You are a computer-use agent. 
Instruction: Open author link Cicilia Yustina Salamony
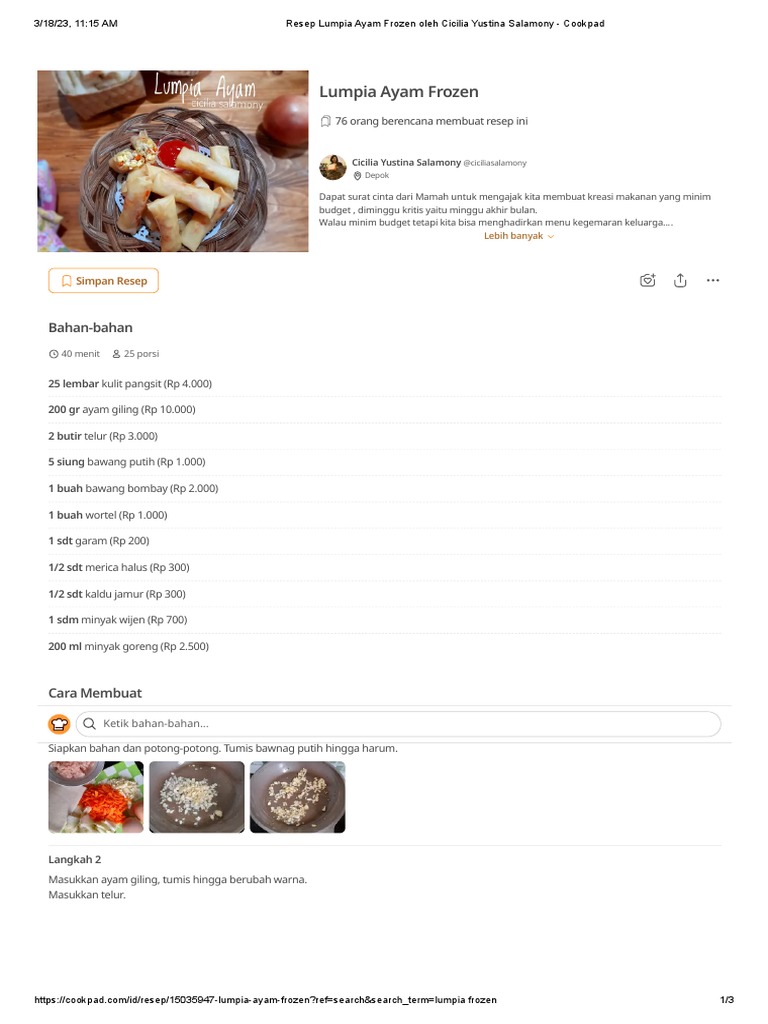click(x=406, y=163)
